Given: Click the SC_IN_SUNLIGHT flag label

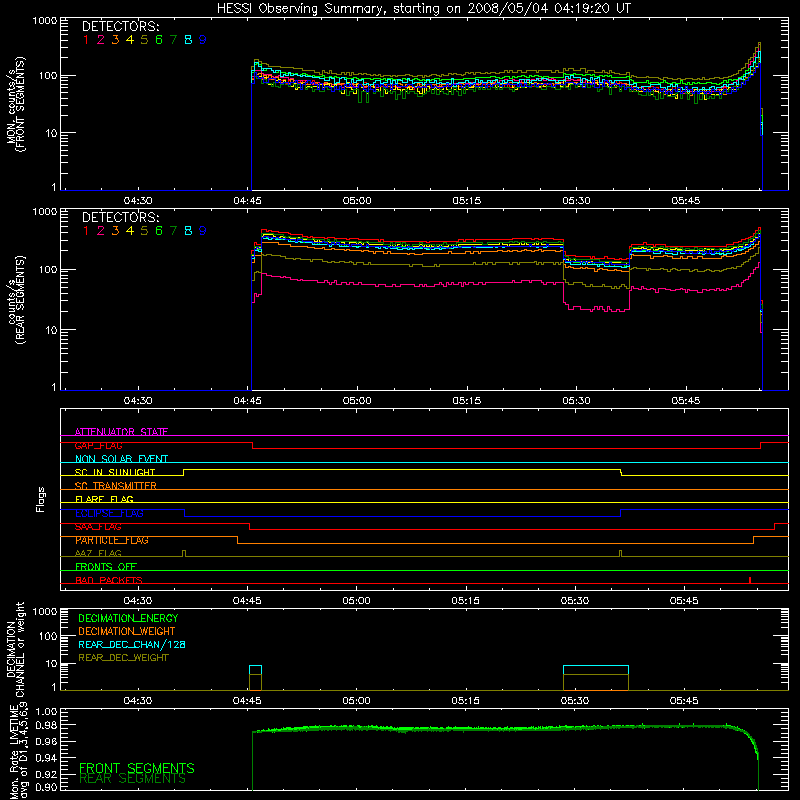Looking at the screenshot, I should 115,472.
